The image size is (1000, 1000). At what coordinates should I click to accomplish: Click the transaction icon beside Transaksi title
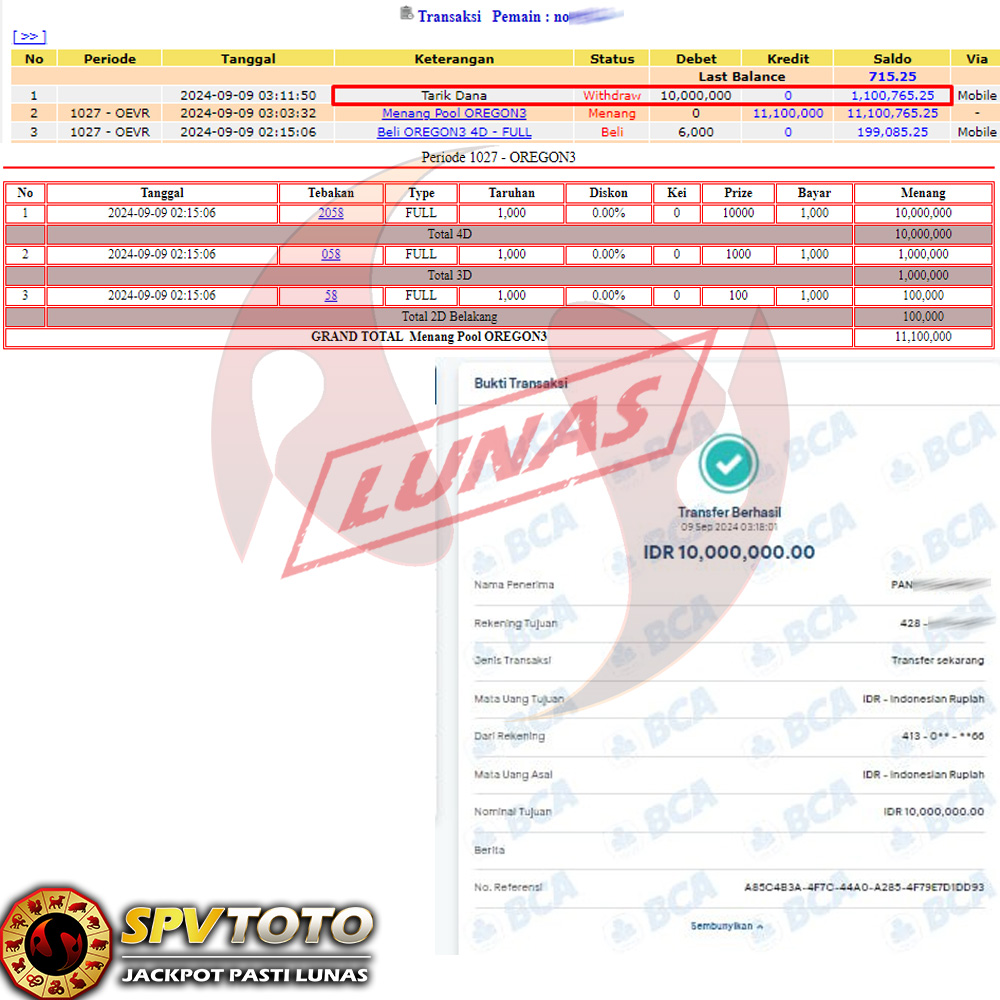click(x=406, y=13)
